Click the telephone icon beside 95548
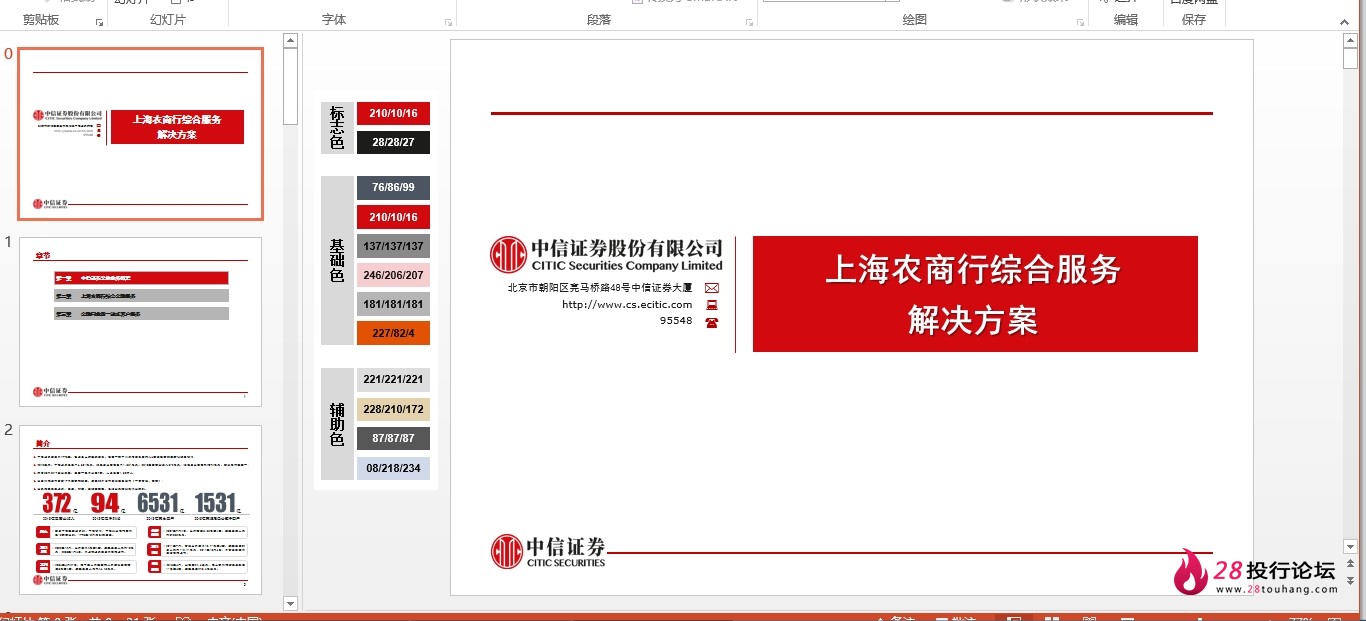 pos(712,322)
